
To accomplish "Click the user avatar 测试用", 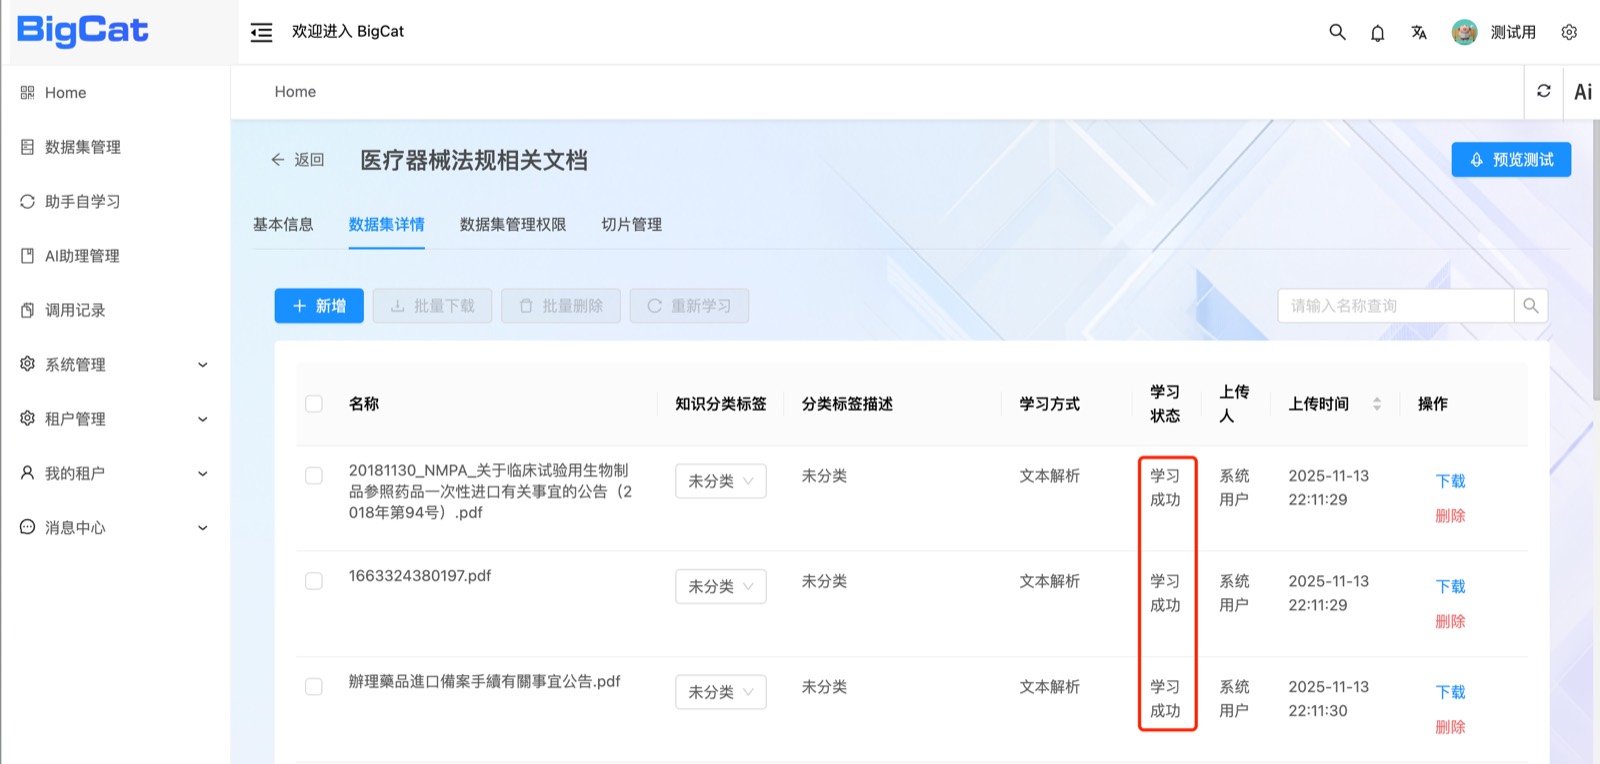I will 1464,32.
